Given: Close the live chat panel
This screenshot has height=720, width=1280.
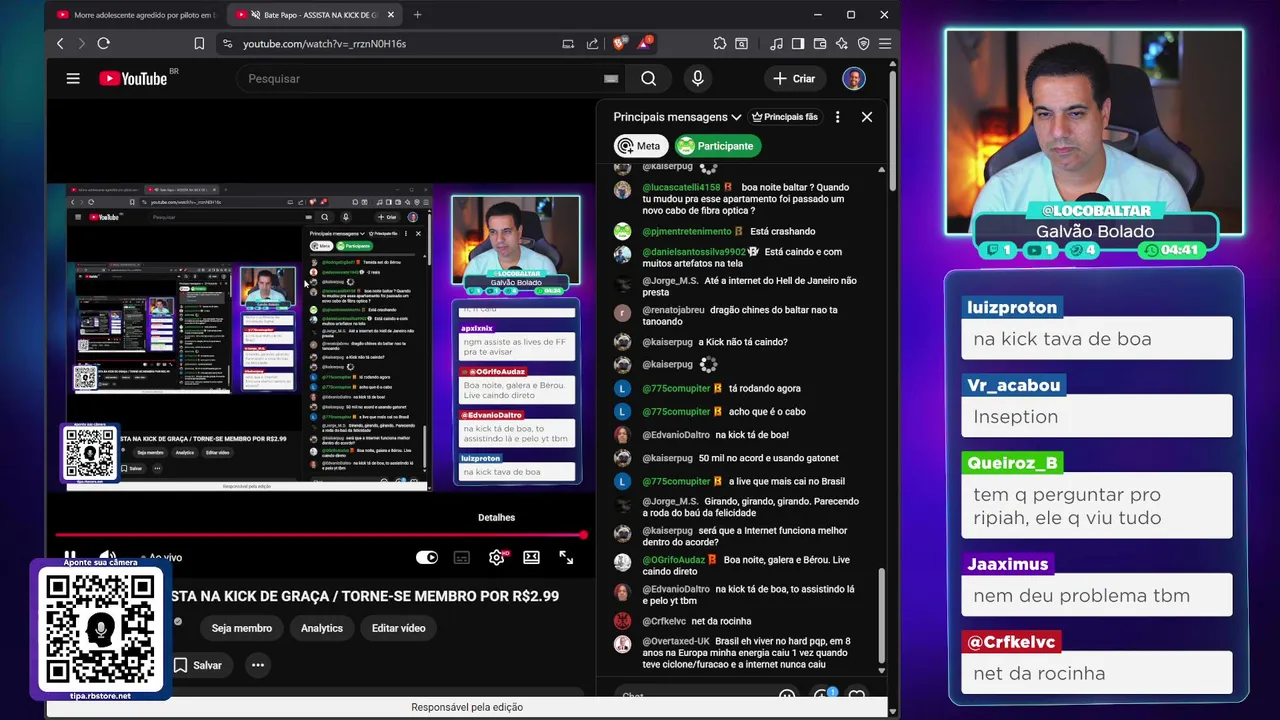Looking at the screenshot, I should pos(867,117).
